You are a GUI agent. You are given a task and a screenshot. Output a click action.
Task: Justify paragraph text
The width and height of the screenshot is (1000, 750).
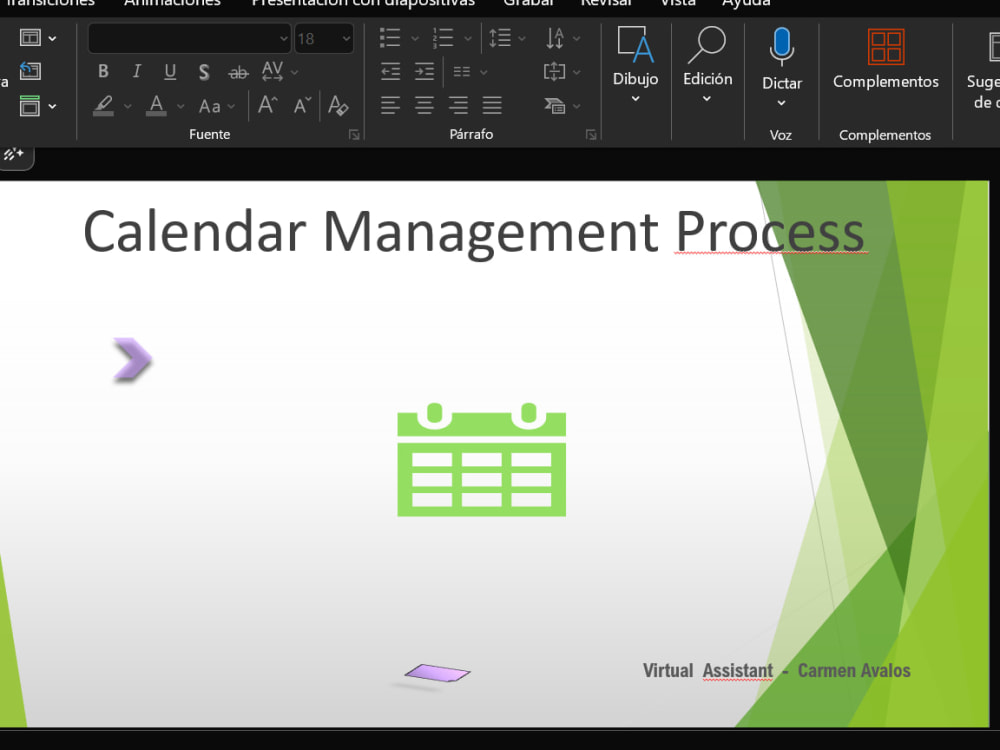click(492, 105)
